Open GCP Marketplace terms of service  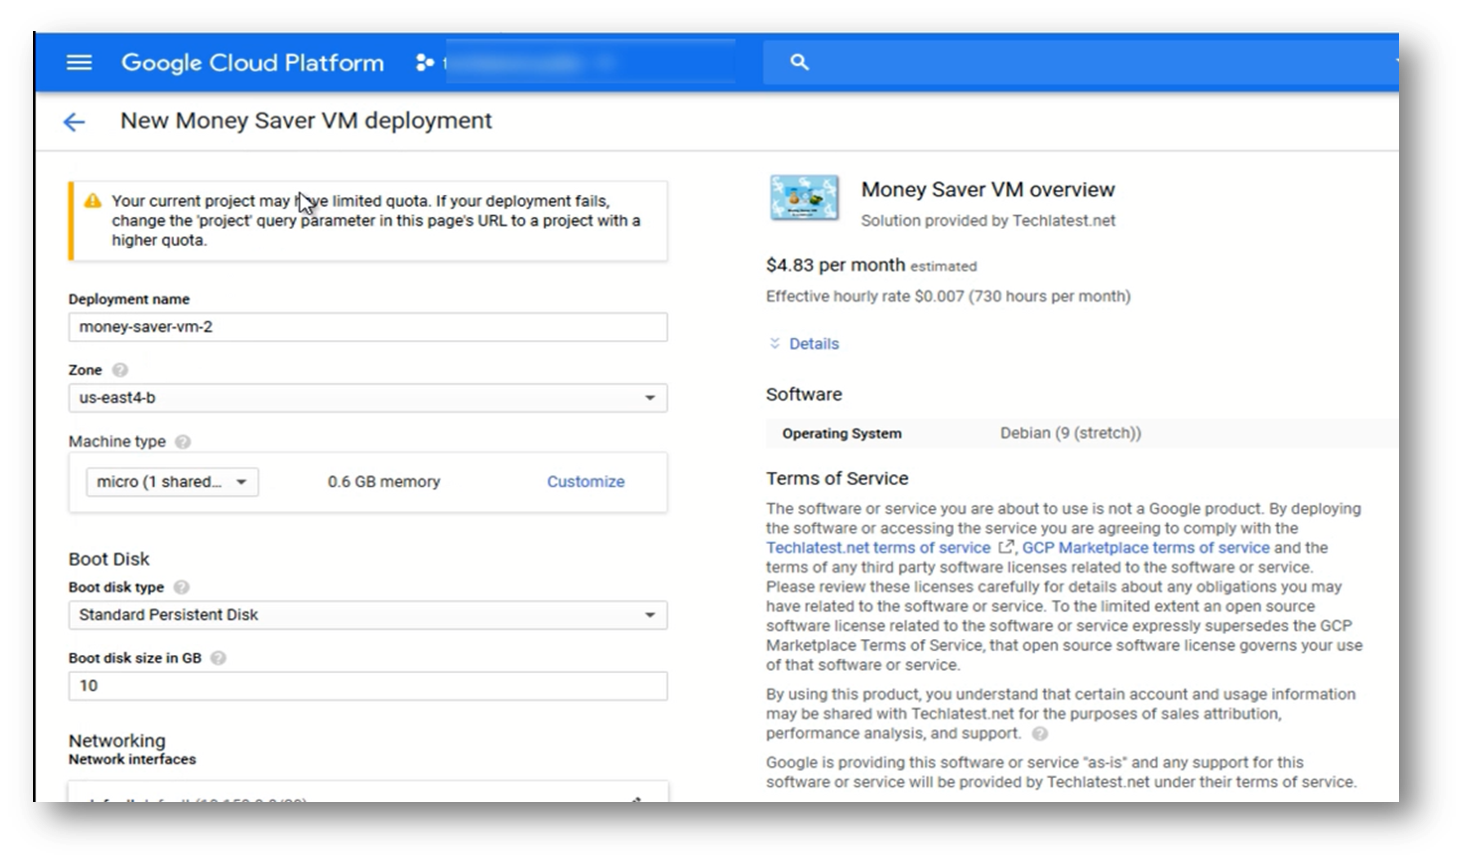[x=1146, y=548]
